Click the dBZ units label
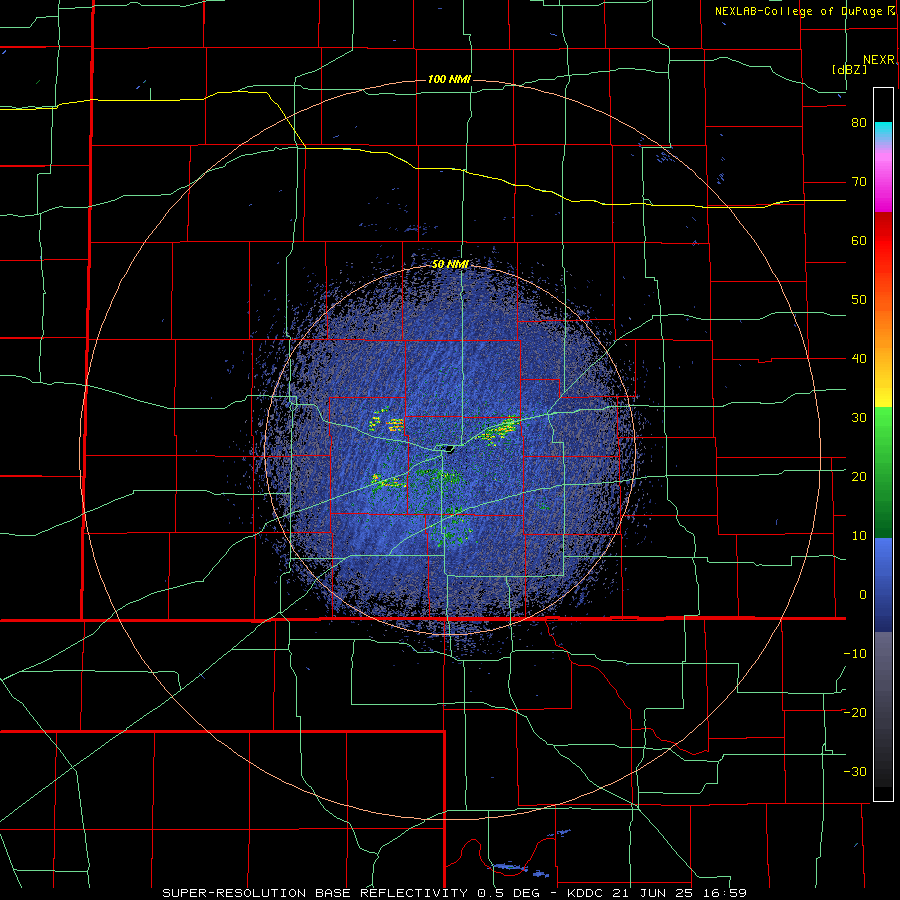This screenshot has height=900, width=900. pos(849,70)
